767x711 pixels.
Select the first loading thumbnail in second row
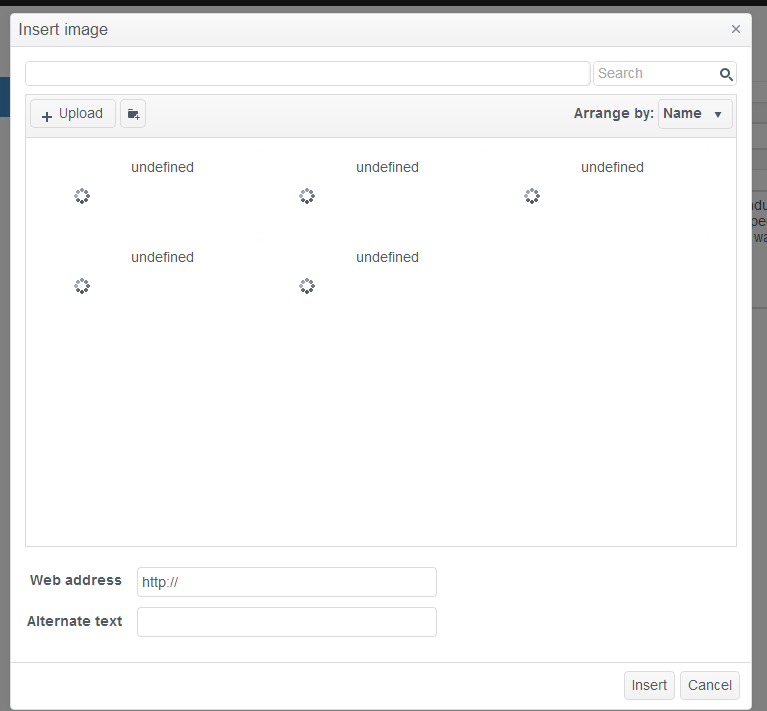[x=82, y=286]
